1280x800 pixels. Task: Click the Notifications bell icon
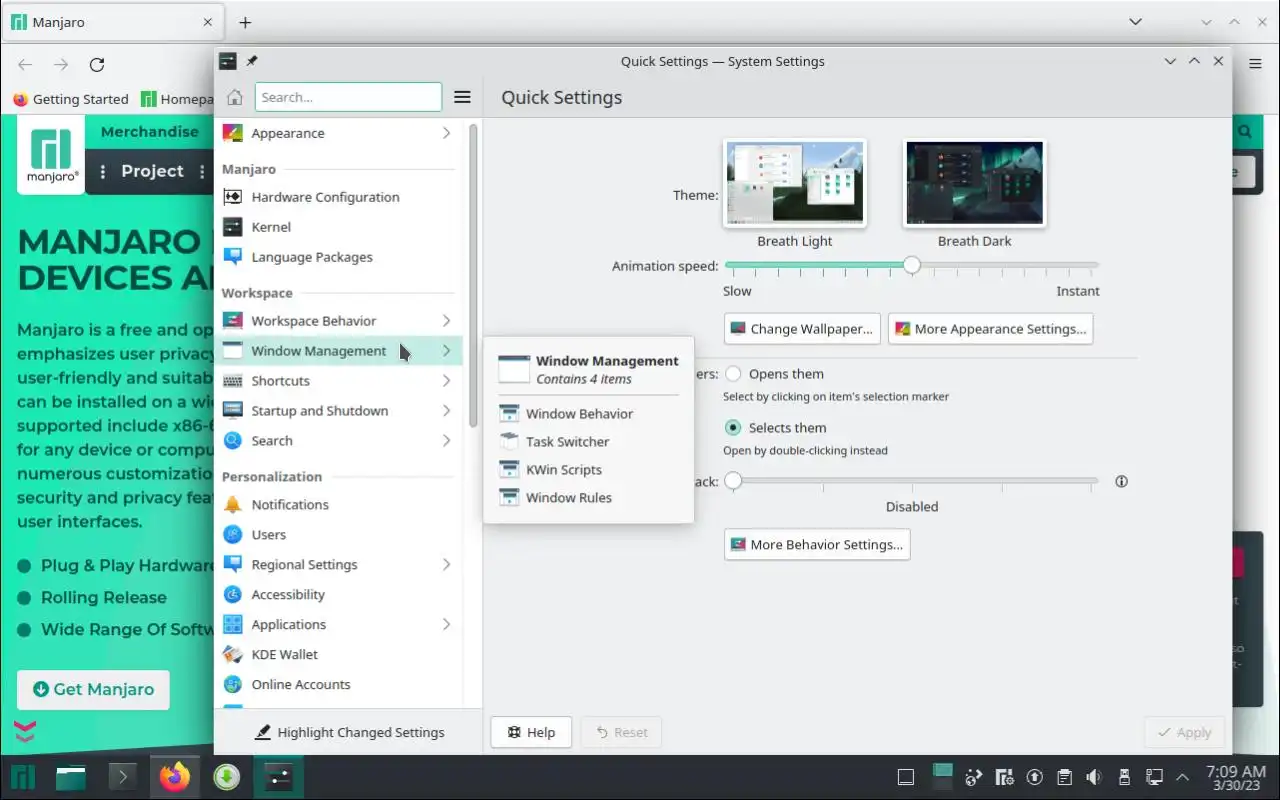coord(232,505)
